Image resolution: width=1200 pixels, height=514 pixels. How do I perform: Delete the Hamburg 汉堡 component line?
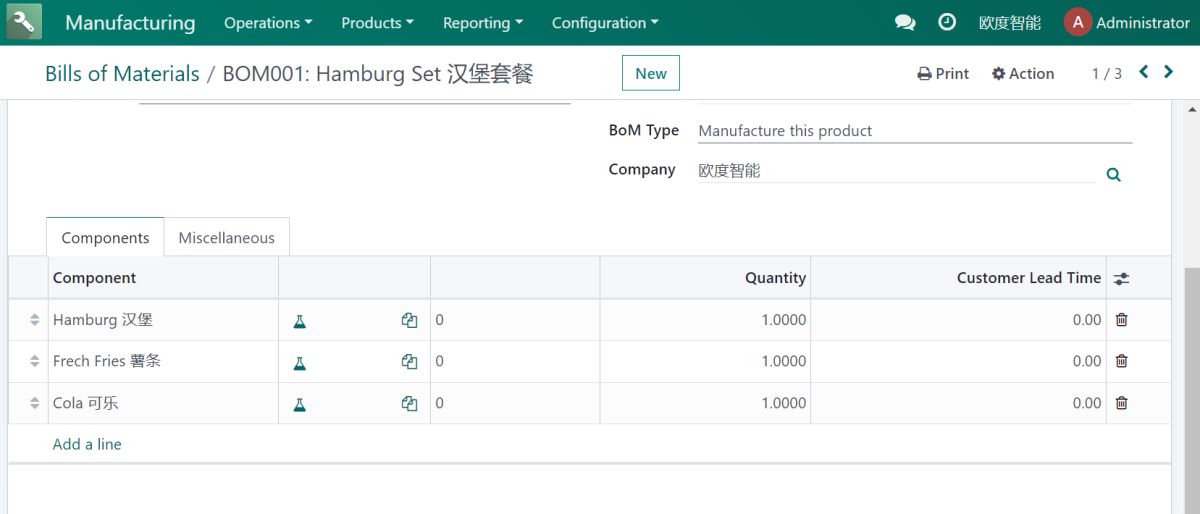[x=1121, y=320]
